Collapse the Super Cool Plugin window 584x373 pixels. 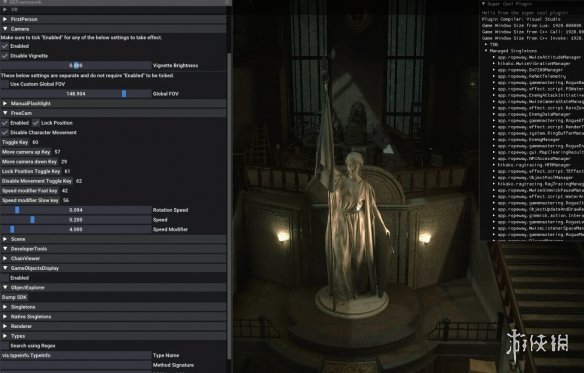483,4
